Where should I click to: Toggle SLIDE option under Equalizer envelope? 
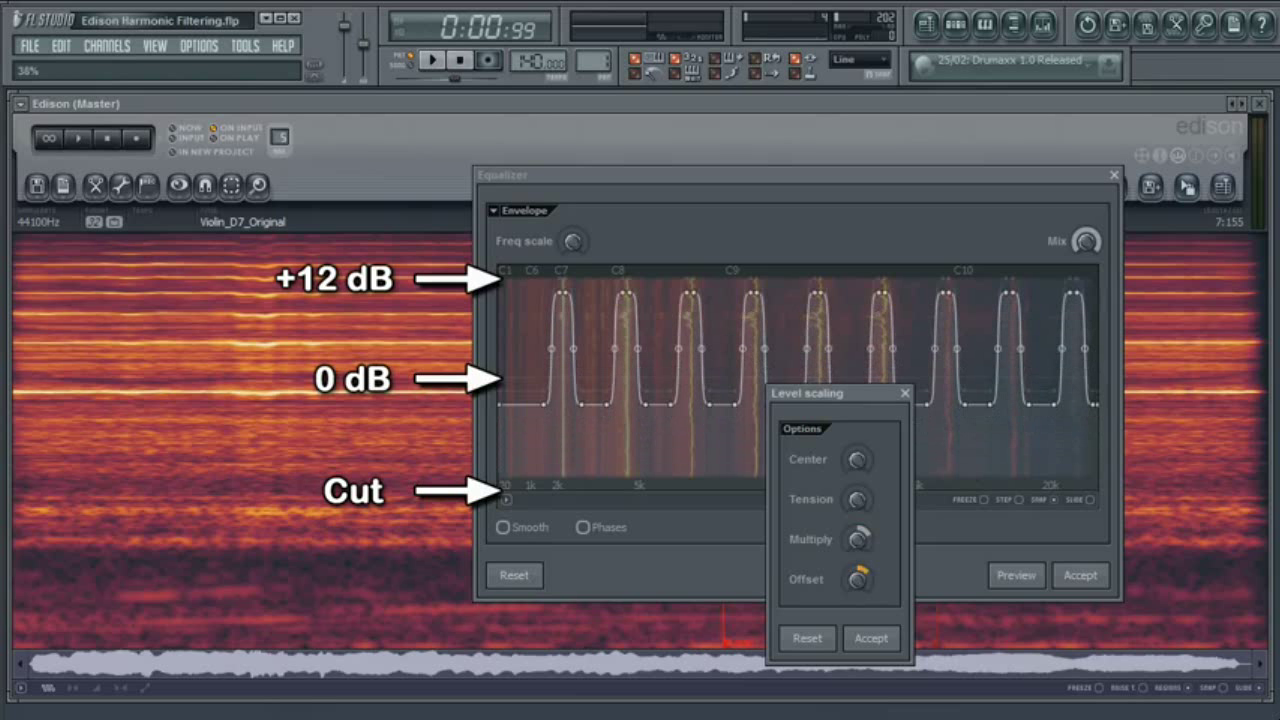coord(1090,499)
